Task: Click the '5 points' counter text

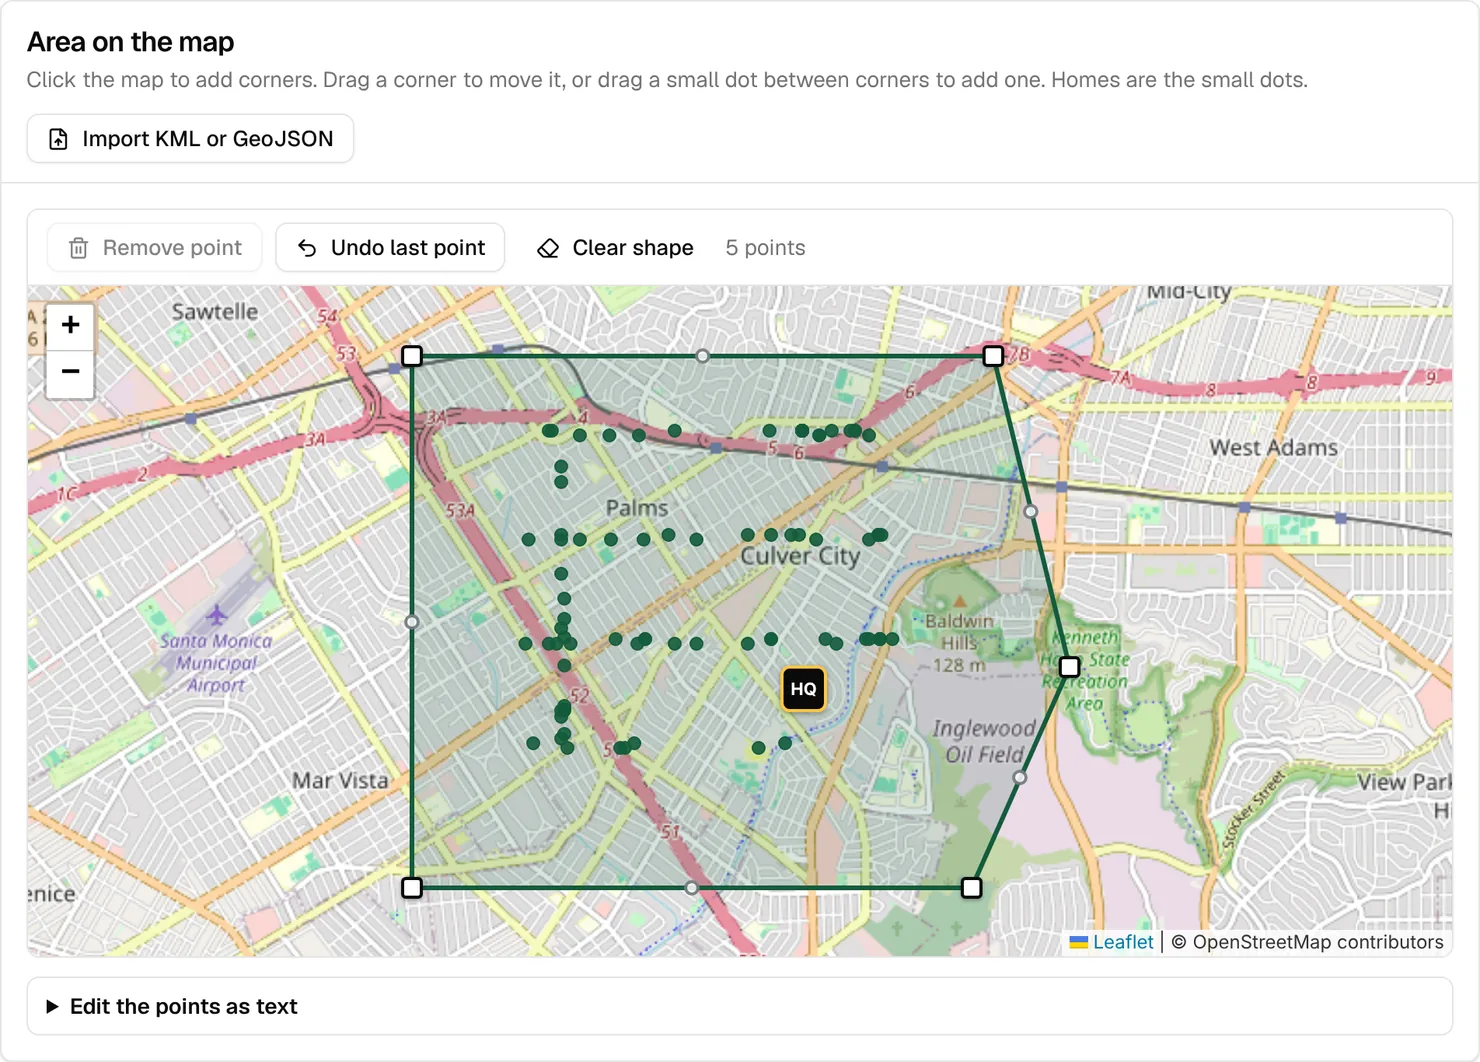Action: point(765,248)
